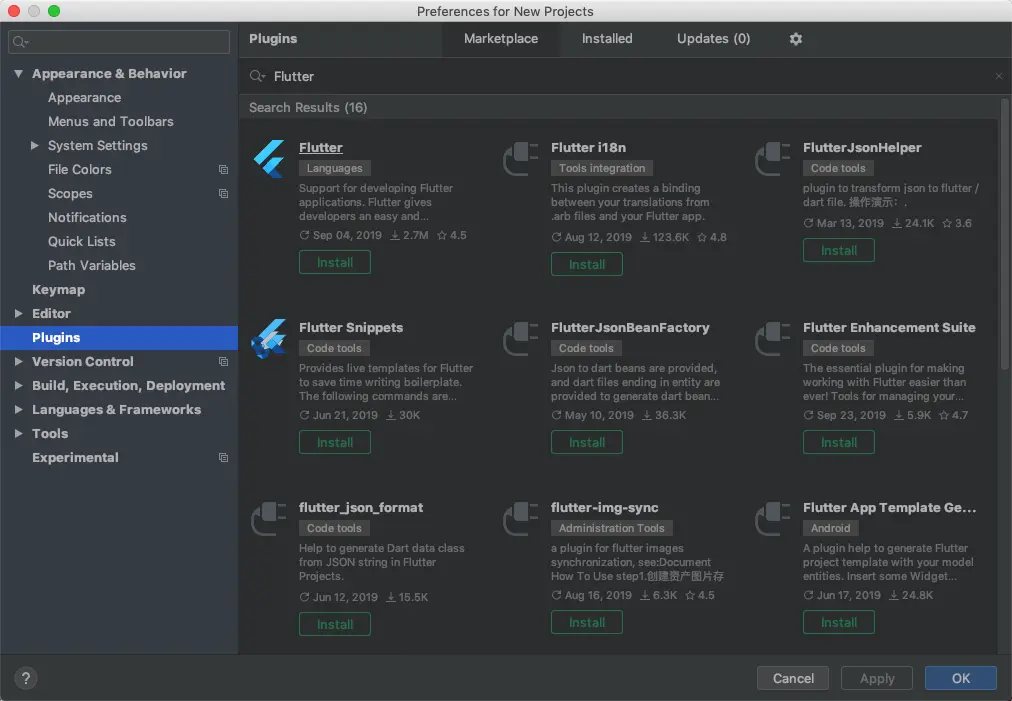Click the Version Control project-level icon

pyautogui.click(x=223, y=361)
